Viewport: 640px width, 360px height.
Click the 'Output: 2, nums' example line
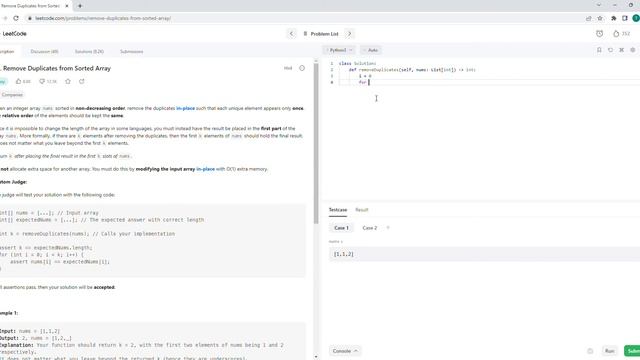tap(36, 338)
